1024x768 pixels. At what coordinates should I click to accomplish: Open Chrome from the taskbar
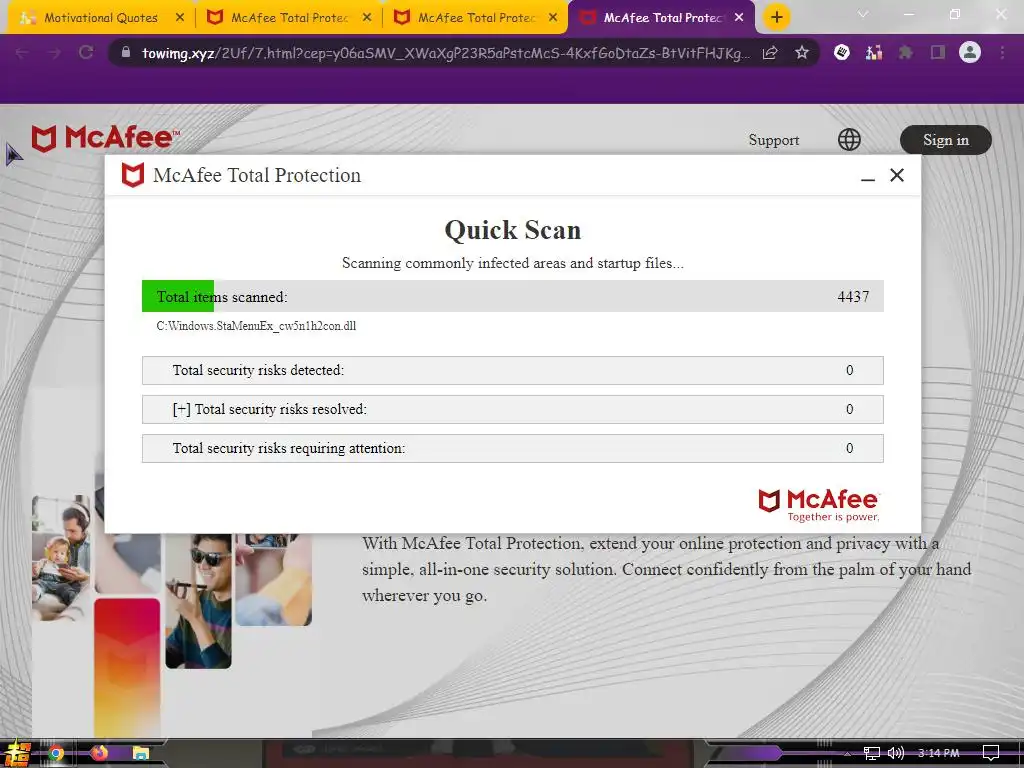click(x=56, y=754)
